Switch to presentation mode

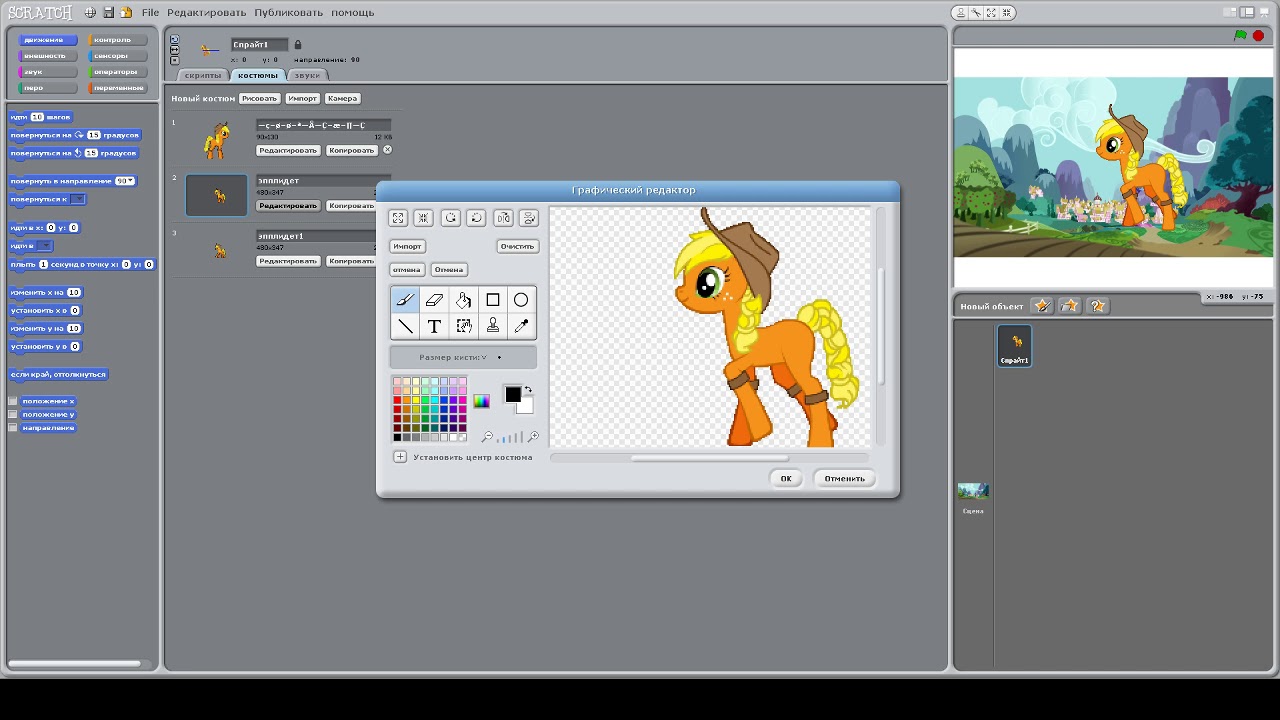point(1264,13)
